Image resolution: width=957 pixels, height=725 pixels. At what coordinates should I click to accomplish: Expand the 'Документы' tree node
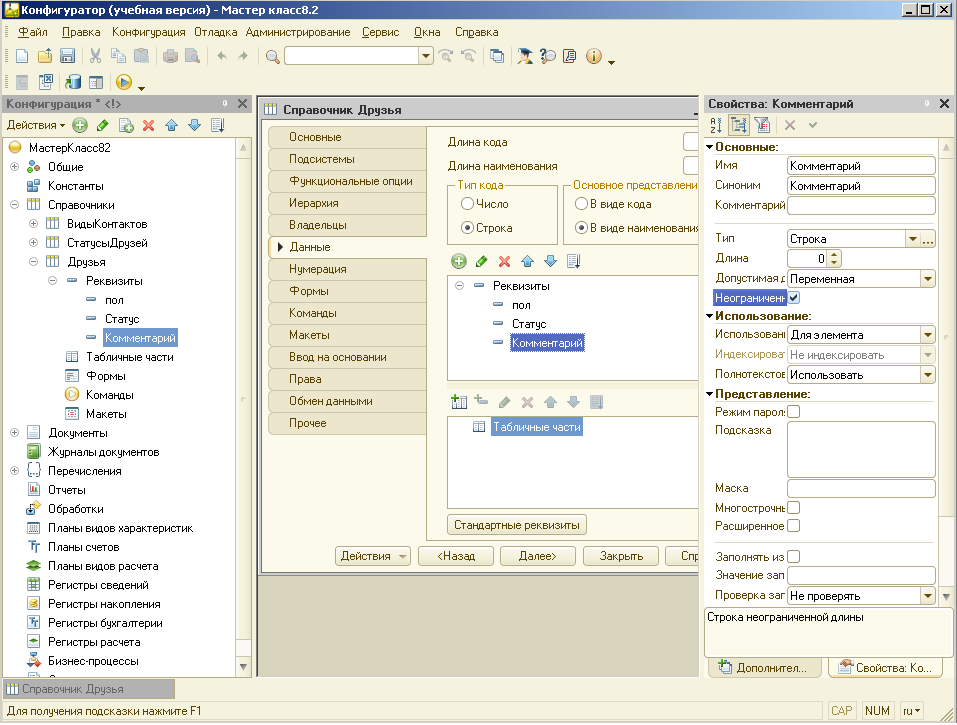pos(15,433)
